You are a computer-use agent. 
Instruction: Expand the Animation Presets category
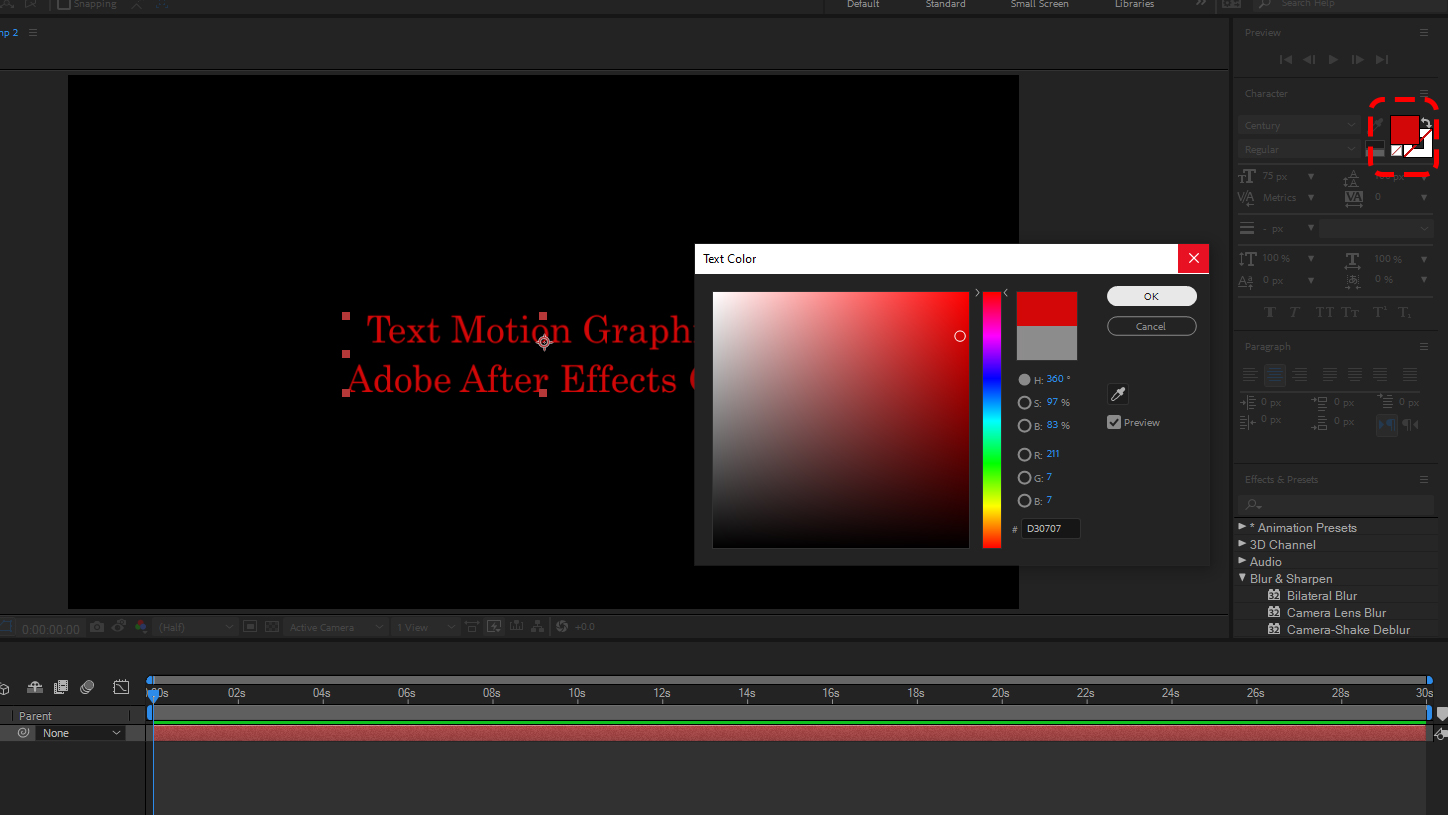[1243, 527]
